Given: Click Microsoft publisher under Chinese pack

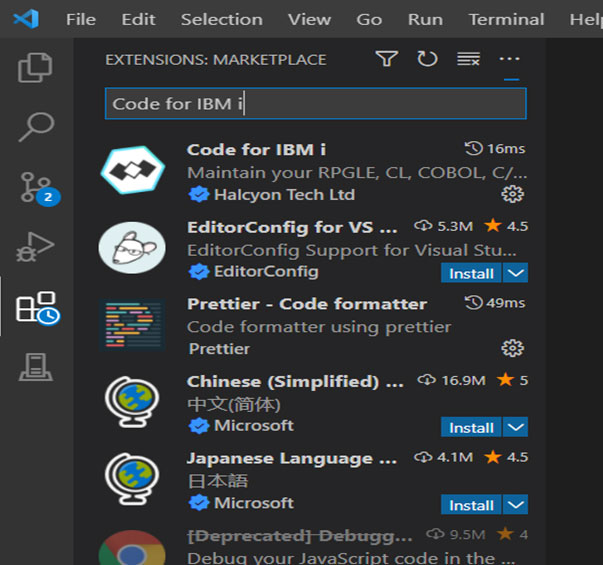Looking at the screenshot, I should [254, 425].
